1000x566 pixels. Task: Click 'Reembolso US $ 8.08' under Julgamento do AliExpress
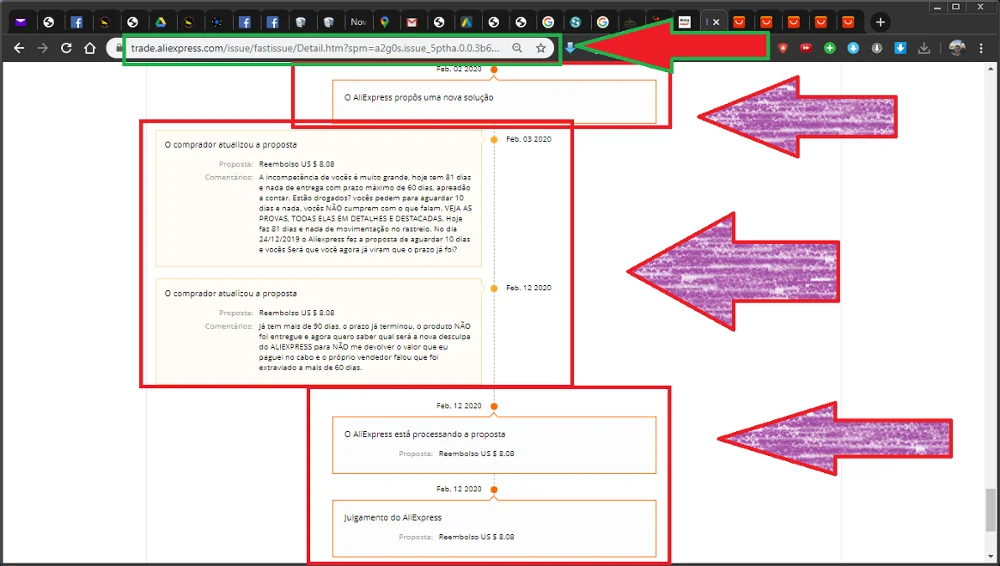(x=476, y=537)
